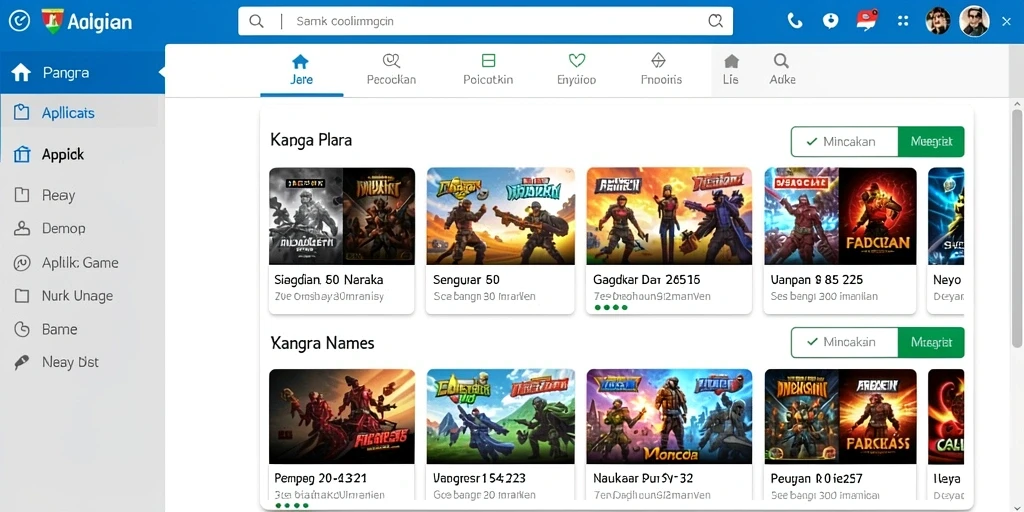Open the Enydiop heart tab
The image size is (1024, 512).
pos(576,70)
